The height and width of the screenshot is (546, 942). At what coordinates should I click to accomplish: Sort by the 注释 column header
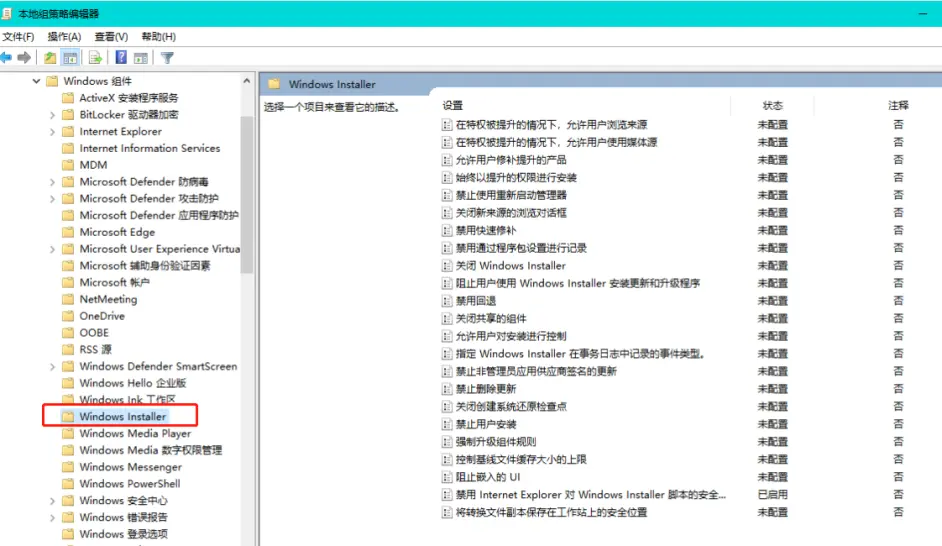(898, 106)
